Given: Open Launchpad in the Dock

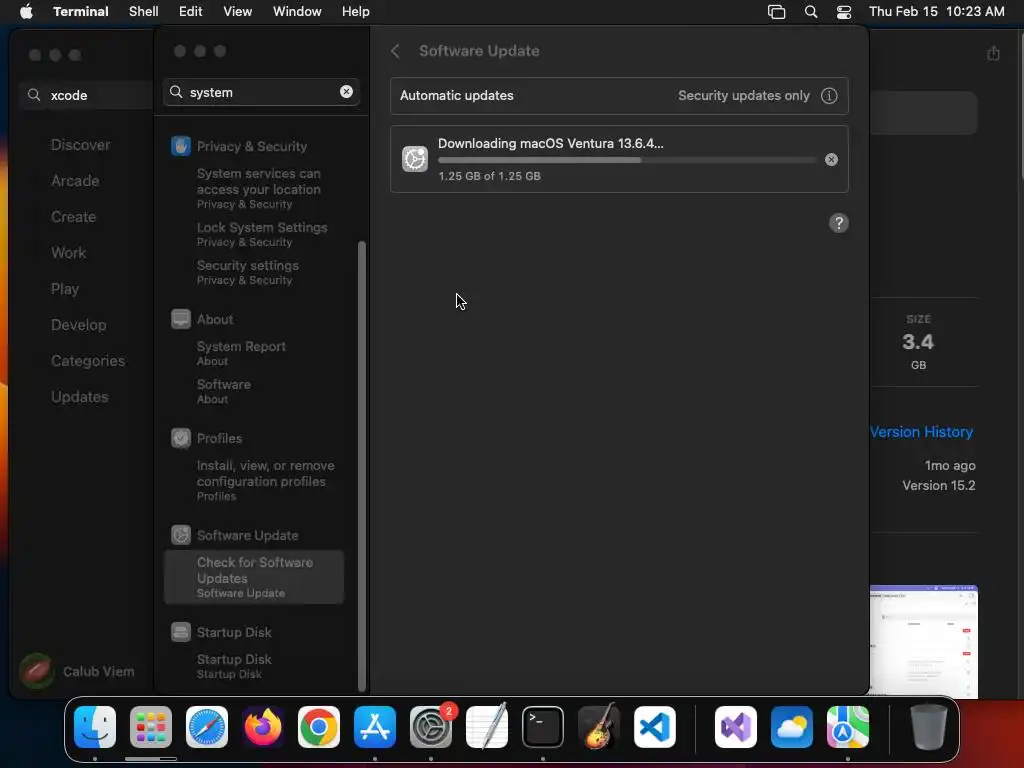Looking at the screenshot, I should [151, 727].
